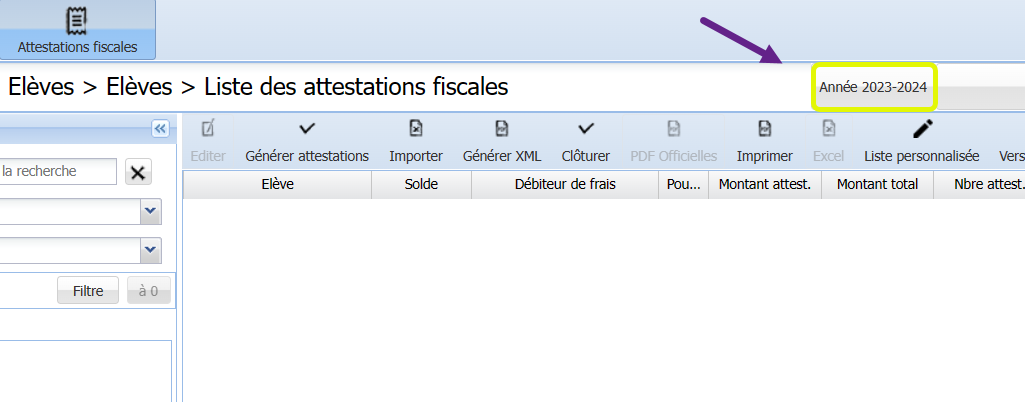Screen dimensions: 1025x402
Task: Click the Imprimer PDF icon
Action: [765, 129]
